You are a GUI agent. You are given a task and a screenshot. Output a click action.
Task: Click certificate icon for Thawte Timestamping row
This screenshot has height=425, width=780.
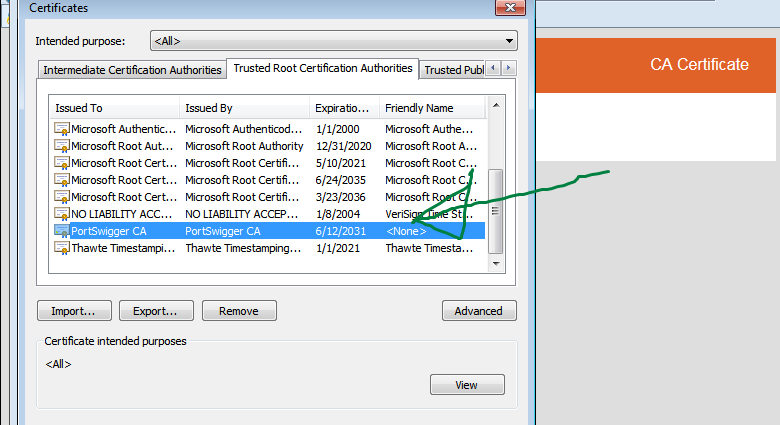pyautogui.click(x=62, y=248)
